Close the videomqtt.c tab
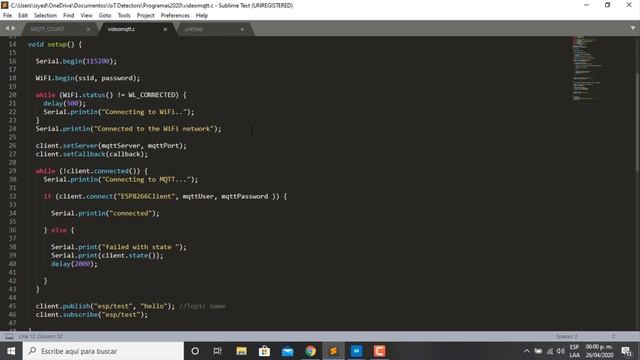Viewport: 640px width, 360px height. (165, 29)
